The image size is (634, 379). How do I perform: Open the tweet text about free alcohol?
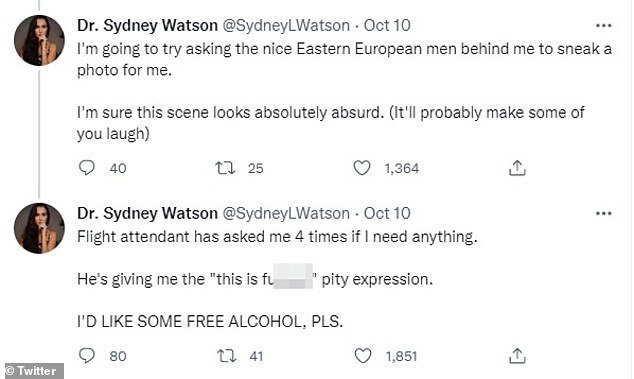point(210,322)
